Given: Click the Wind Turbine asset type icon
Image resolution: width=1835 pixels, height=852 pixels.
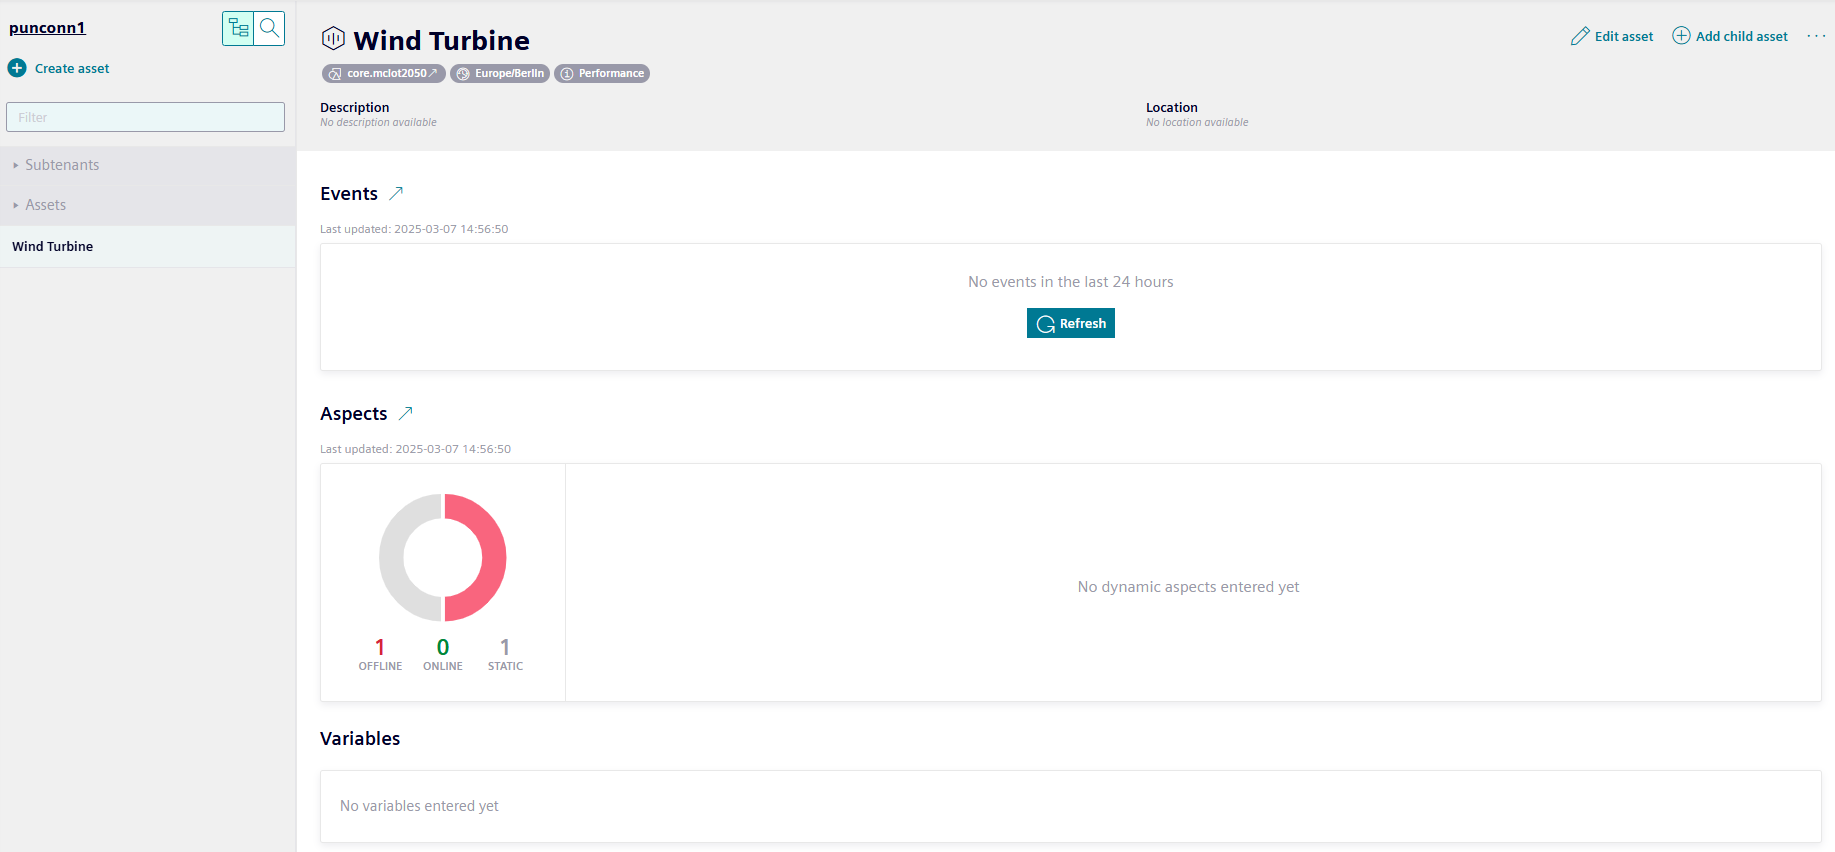Looking at the screenshot, I should 333,39.
